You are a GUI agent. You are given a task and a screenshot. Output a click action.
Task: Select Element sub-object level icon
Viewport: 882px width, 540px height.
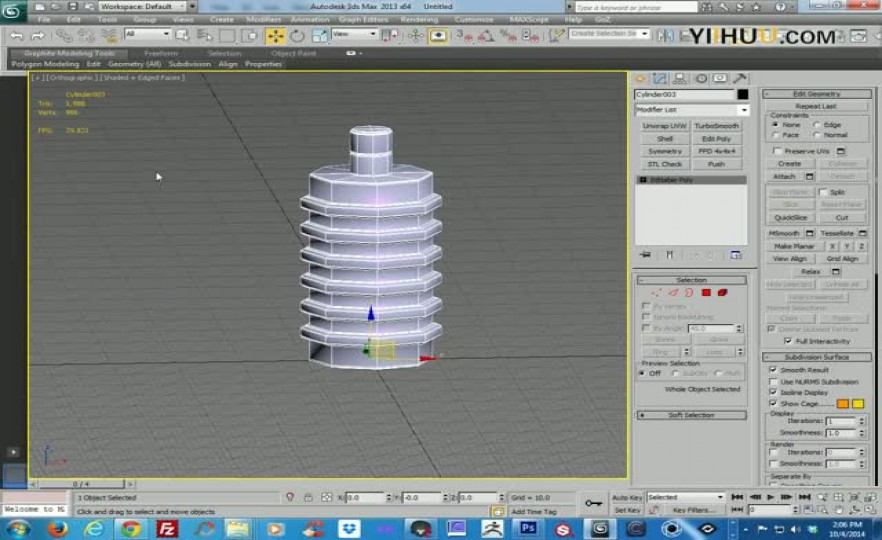click(722, 292)
